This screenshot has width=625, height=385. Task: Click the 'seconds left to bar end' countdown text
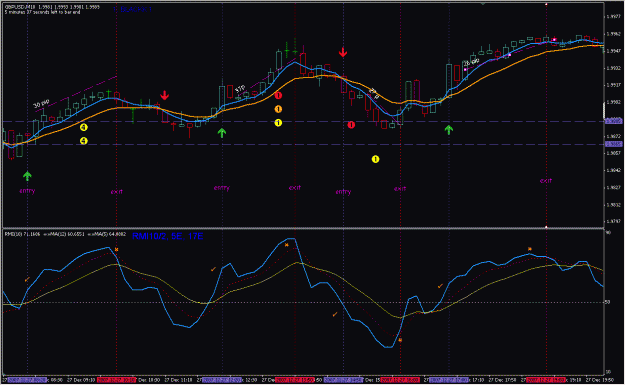pyautogui.click(x=42, y=12)
